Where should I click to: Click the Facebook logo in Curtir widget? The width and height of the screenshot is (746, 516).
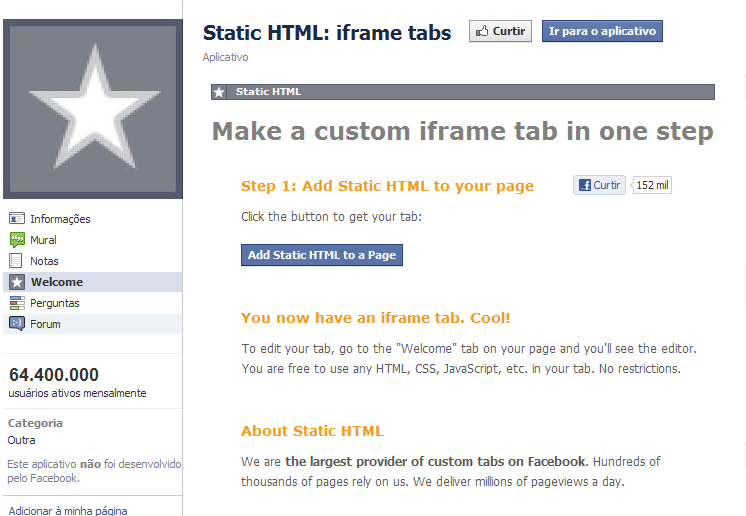pyautogui.click(x=585, y=185)
